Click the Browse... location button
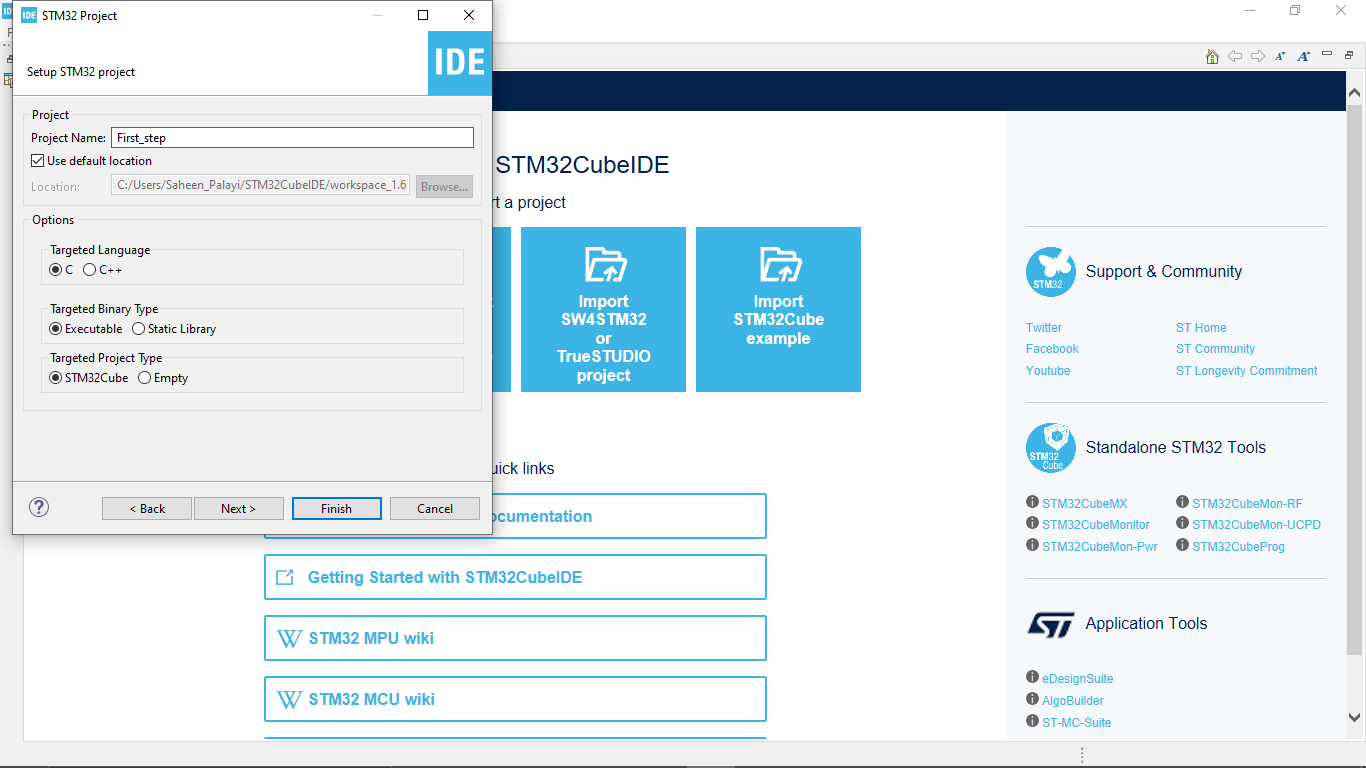 tap(444, 186)
